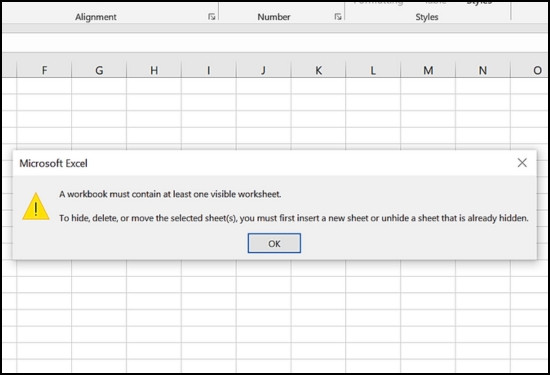The height and width of the screenshot is (375, 550).
Task: Click the Microsoft Excel dialog title
Action: tap(53, 163)
